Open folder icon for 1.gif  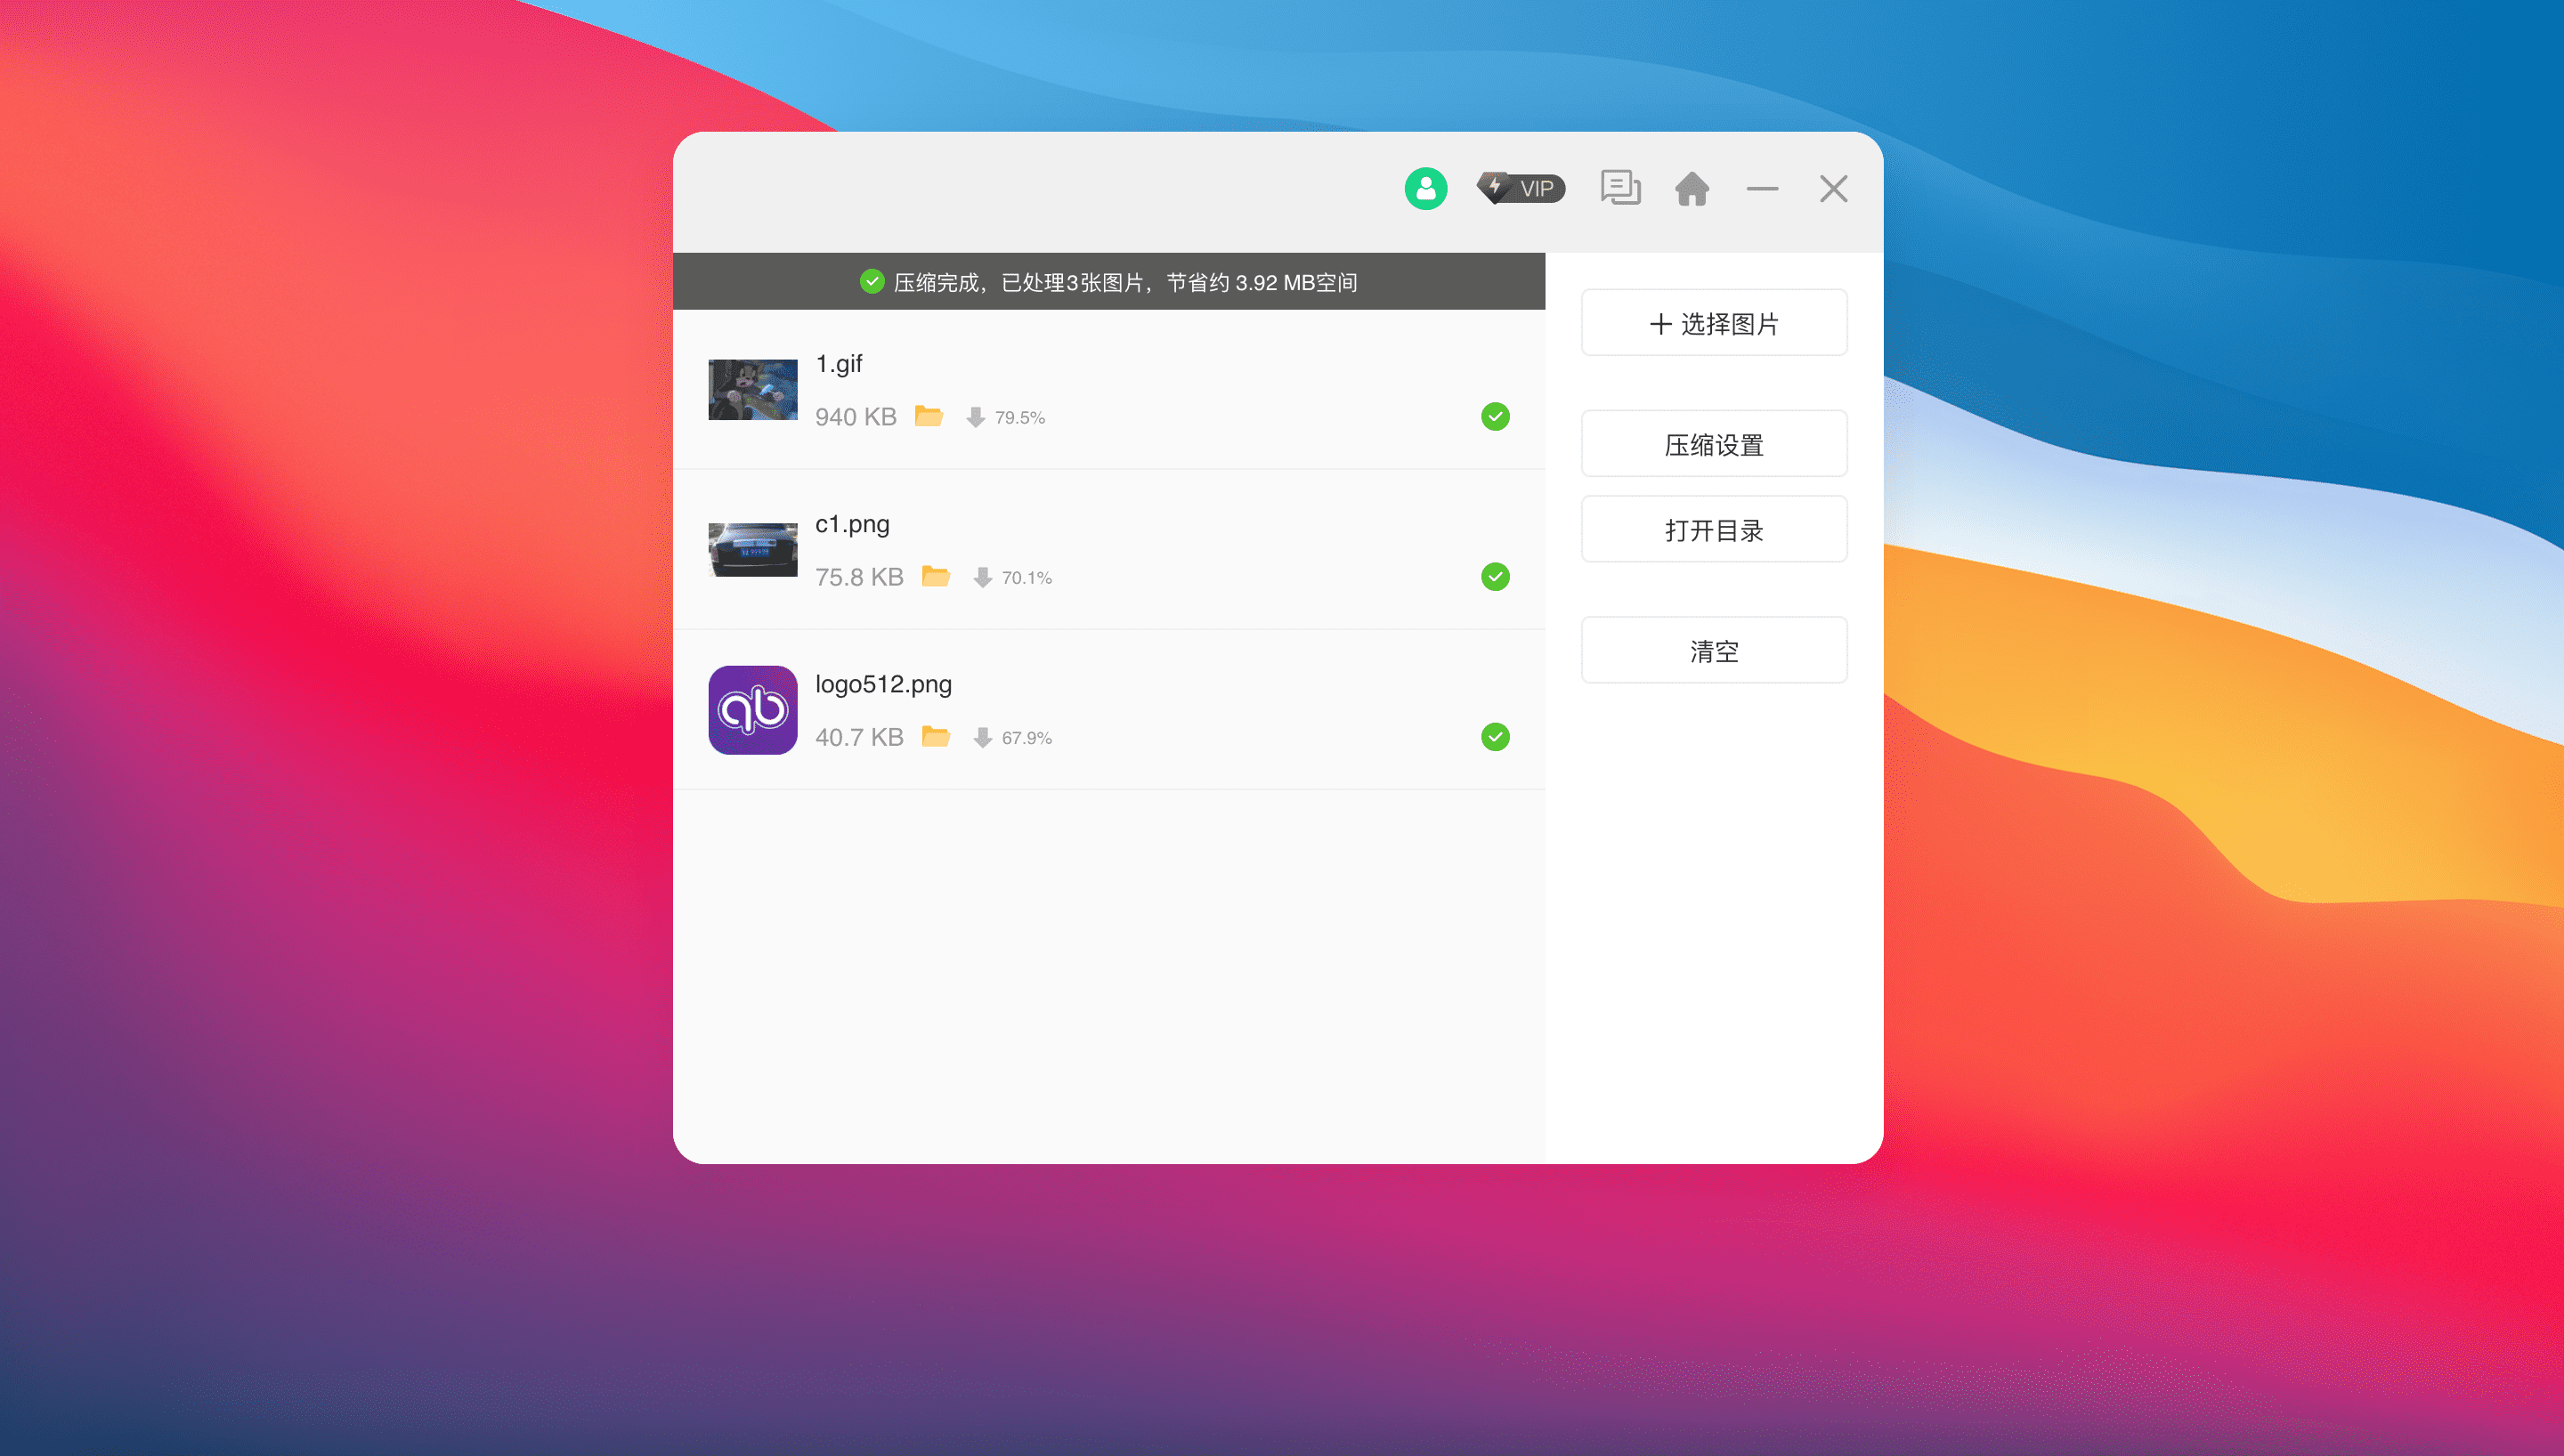click(929, 416)
